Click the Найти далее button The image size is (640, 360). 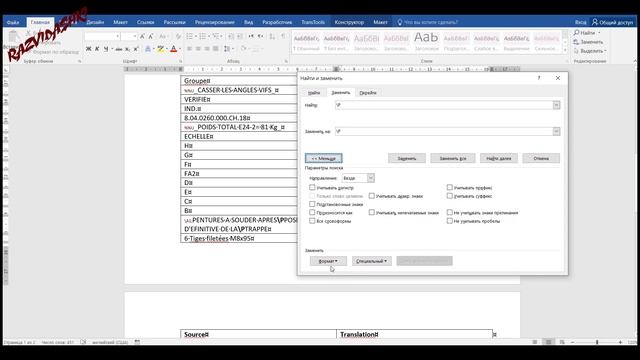point(499,158)
